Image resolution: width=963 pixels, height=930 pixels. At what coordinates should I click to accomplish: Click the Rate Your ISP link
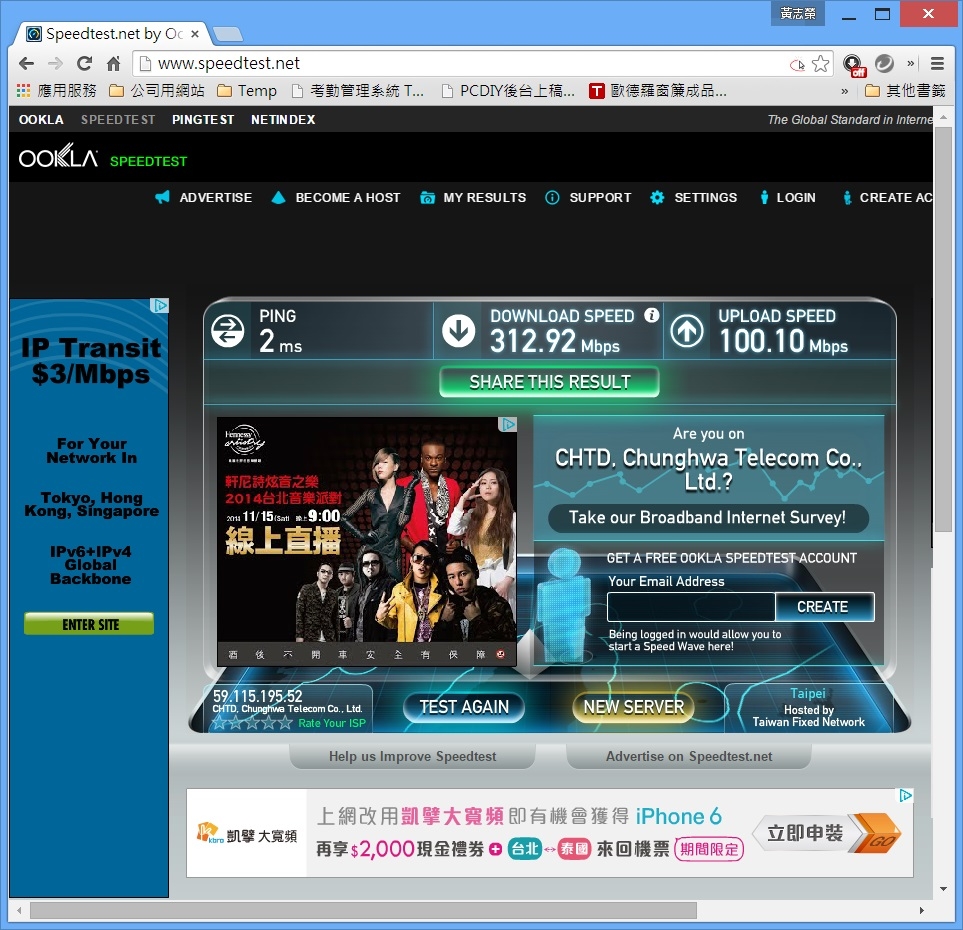coord(332,724)
